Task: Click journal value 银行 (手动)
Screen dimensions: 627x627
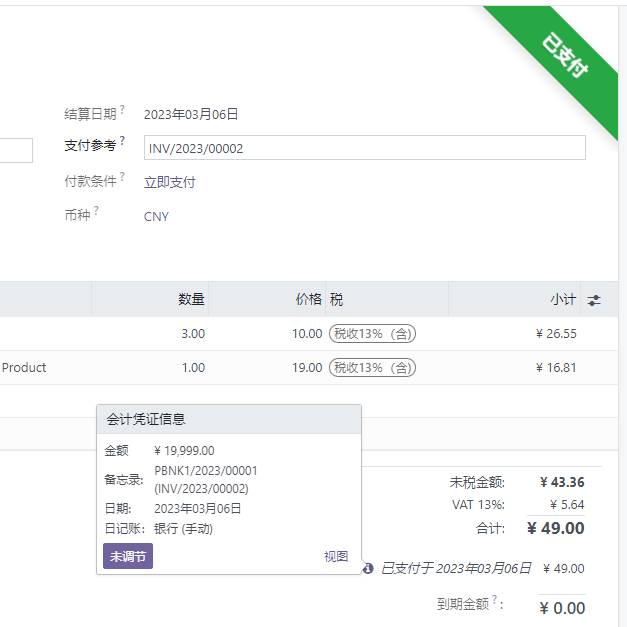Action: coord(183,529)
